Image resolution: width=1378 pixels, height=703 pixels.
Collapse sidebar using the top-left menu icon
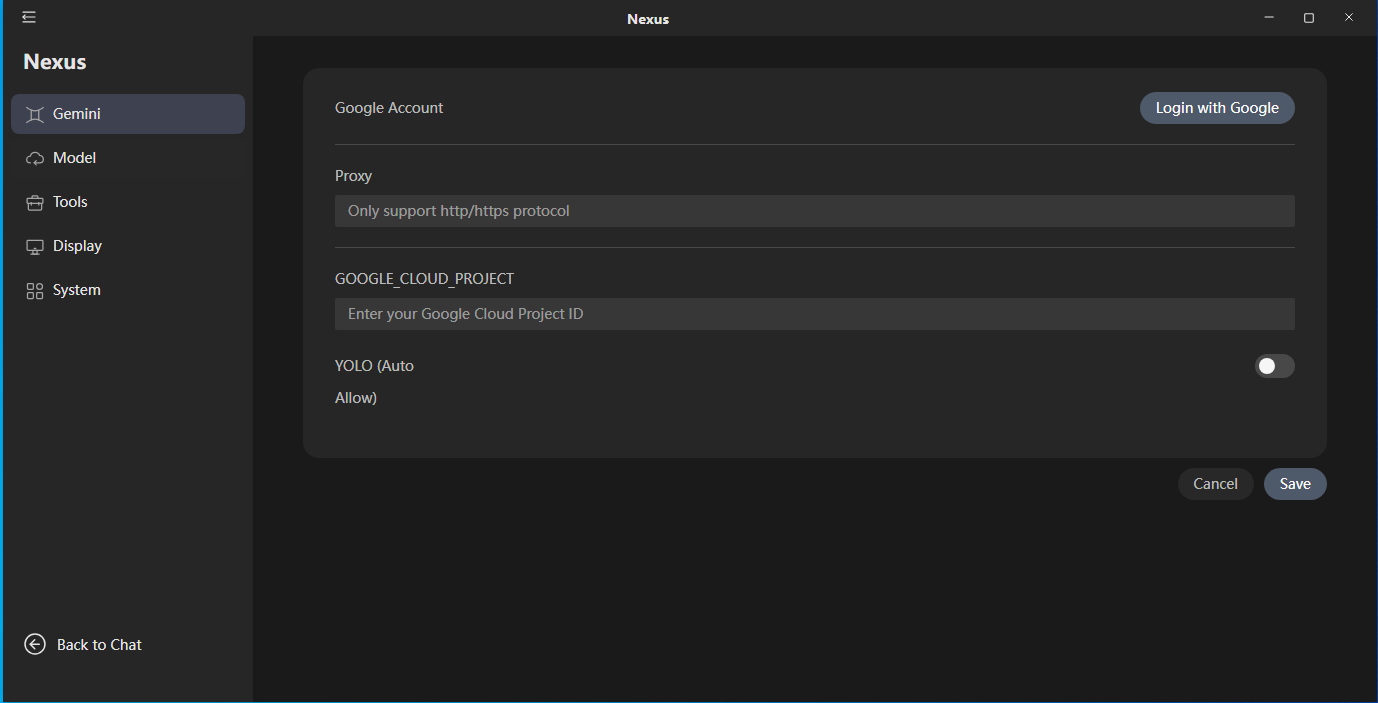[29, 17]
